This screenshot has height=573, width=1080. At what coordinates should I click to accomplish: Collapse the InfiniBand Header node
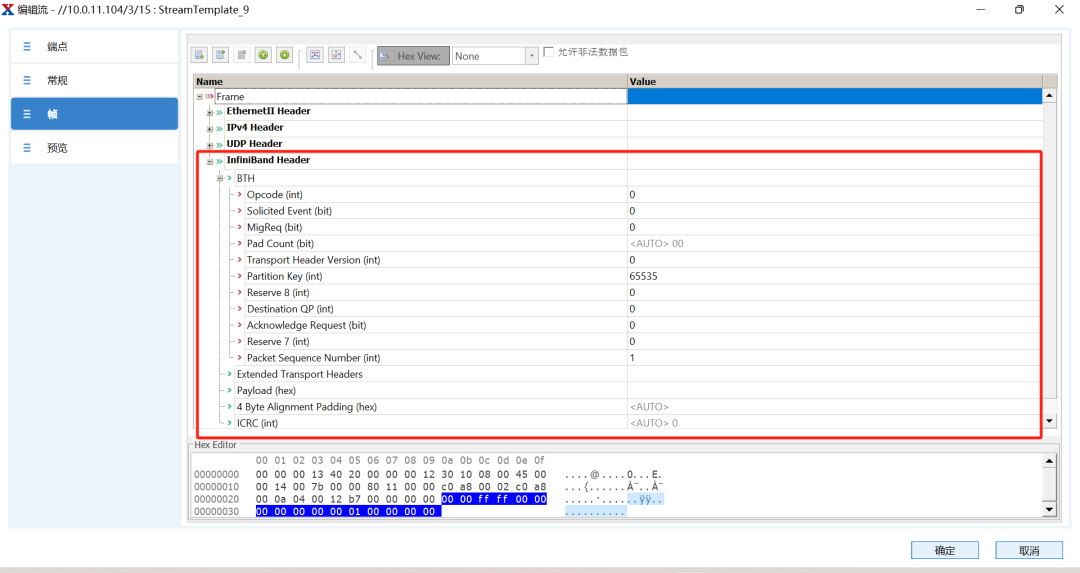[x=210, y=161]
